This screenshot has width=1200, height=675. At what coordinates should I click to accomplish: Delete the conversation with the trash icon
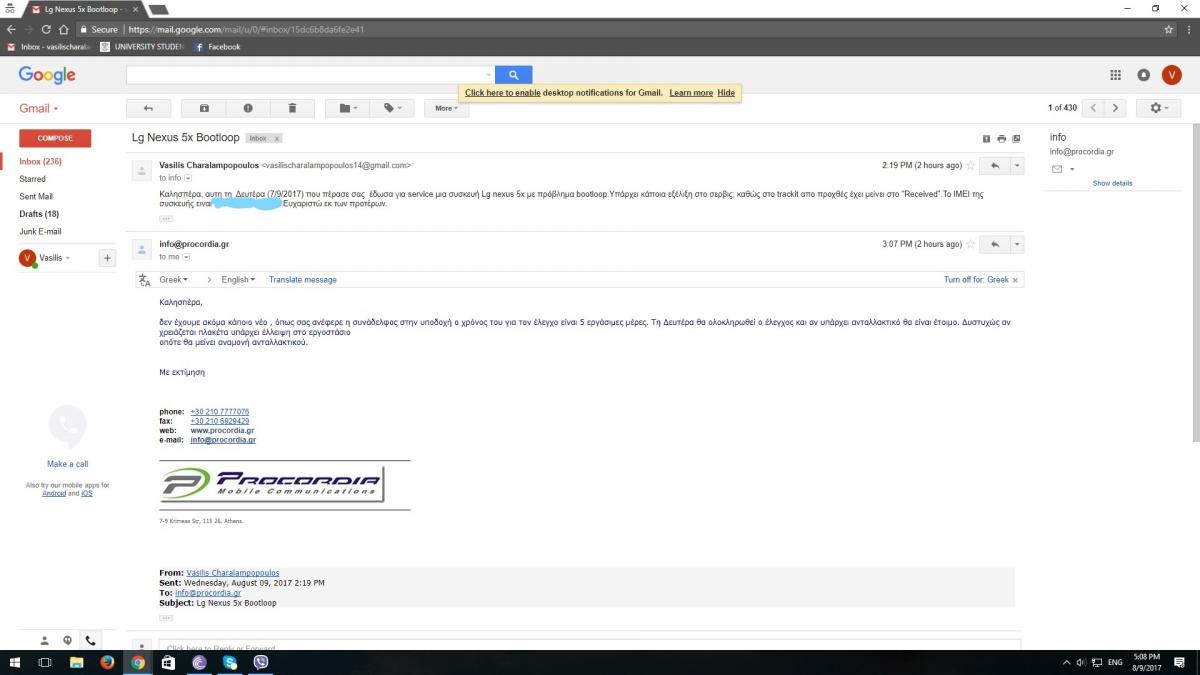pos(292,108)
